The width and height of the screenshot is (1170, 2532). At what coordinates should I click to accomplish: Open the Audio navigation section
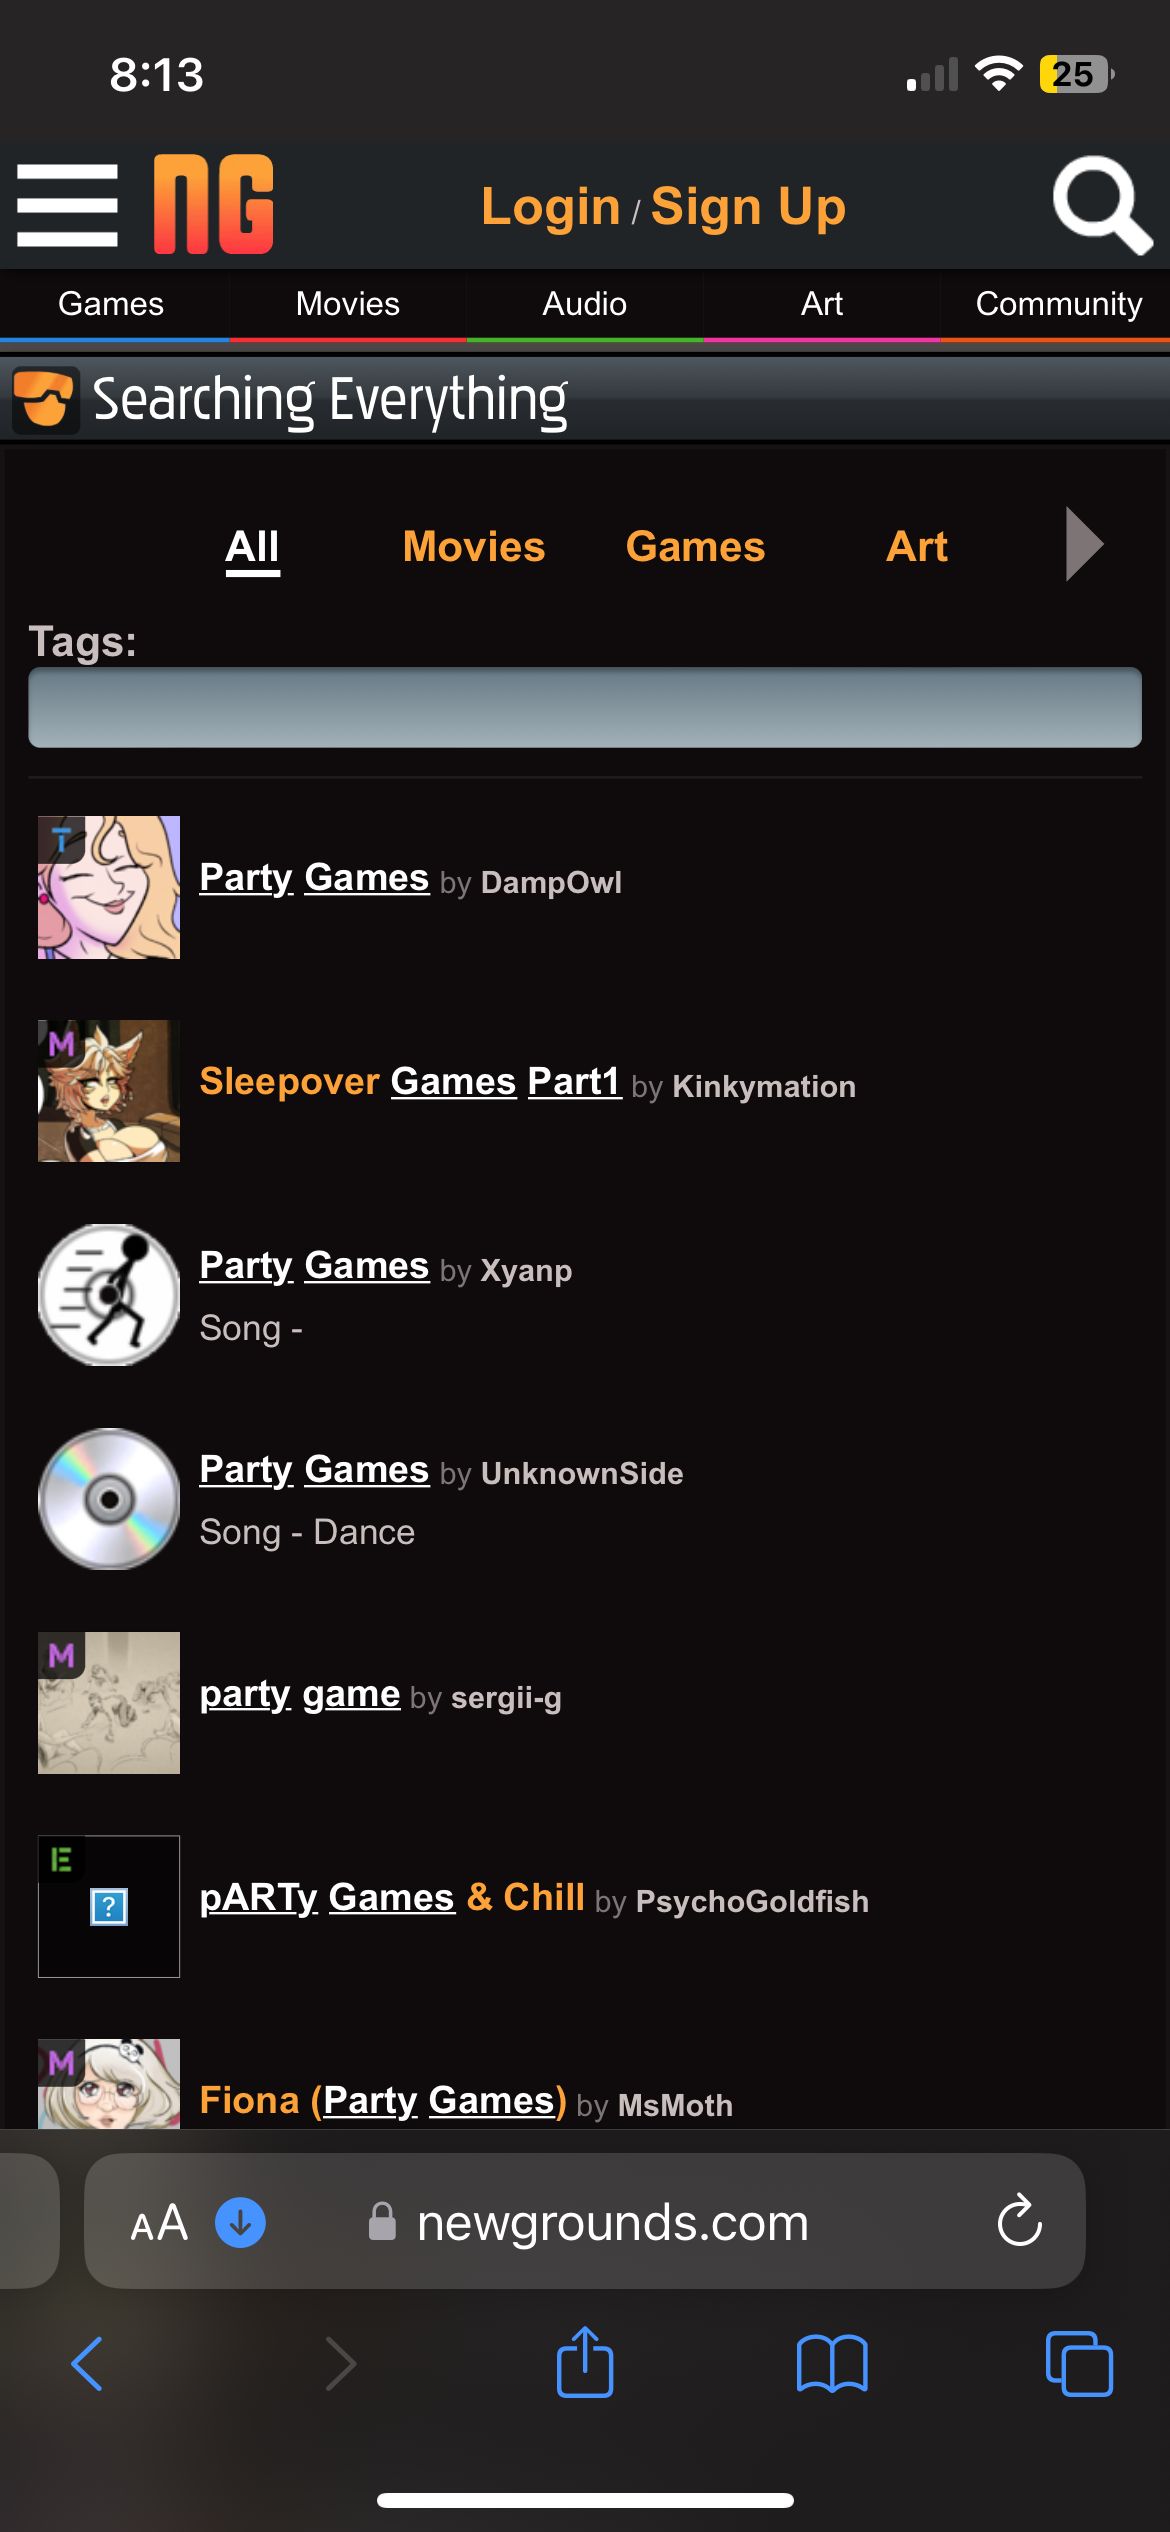click(x=585, y=304)
